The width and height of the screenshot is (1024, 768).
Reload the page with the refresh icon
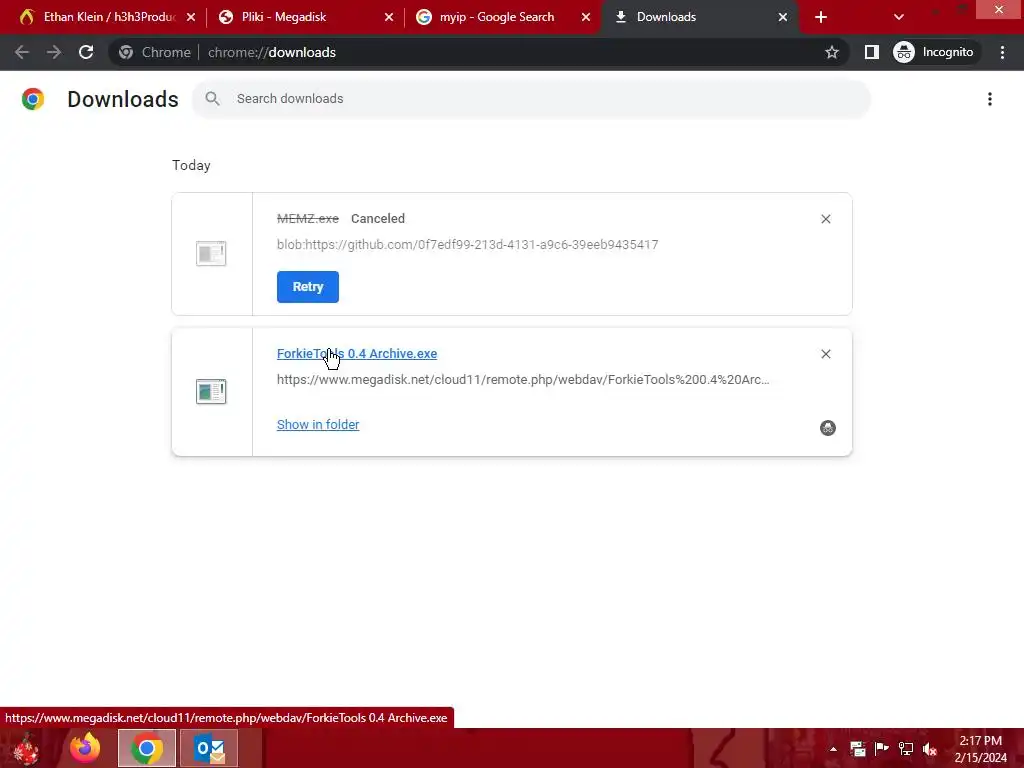coord(86,52)
